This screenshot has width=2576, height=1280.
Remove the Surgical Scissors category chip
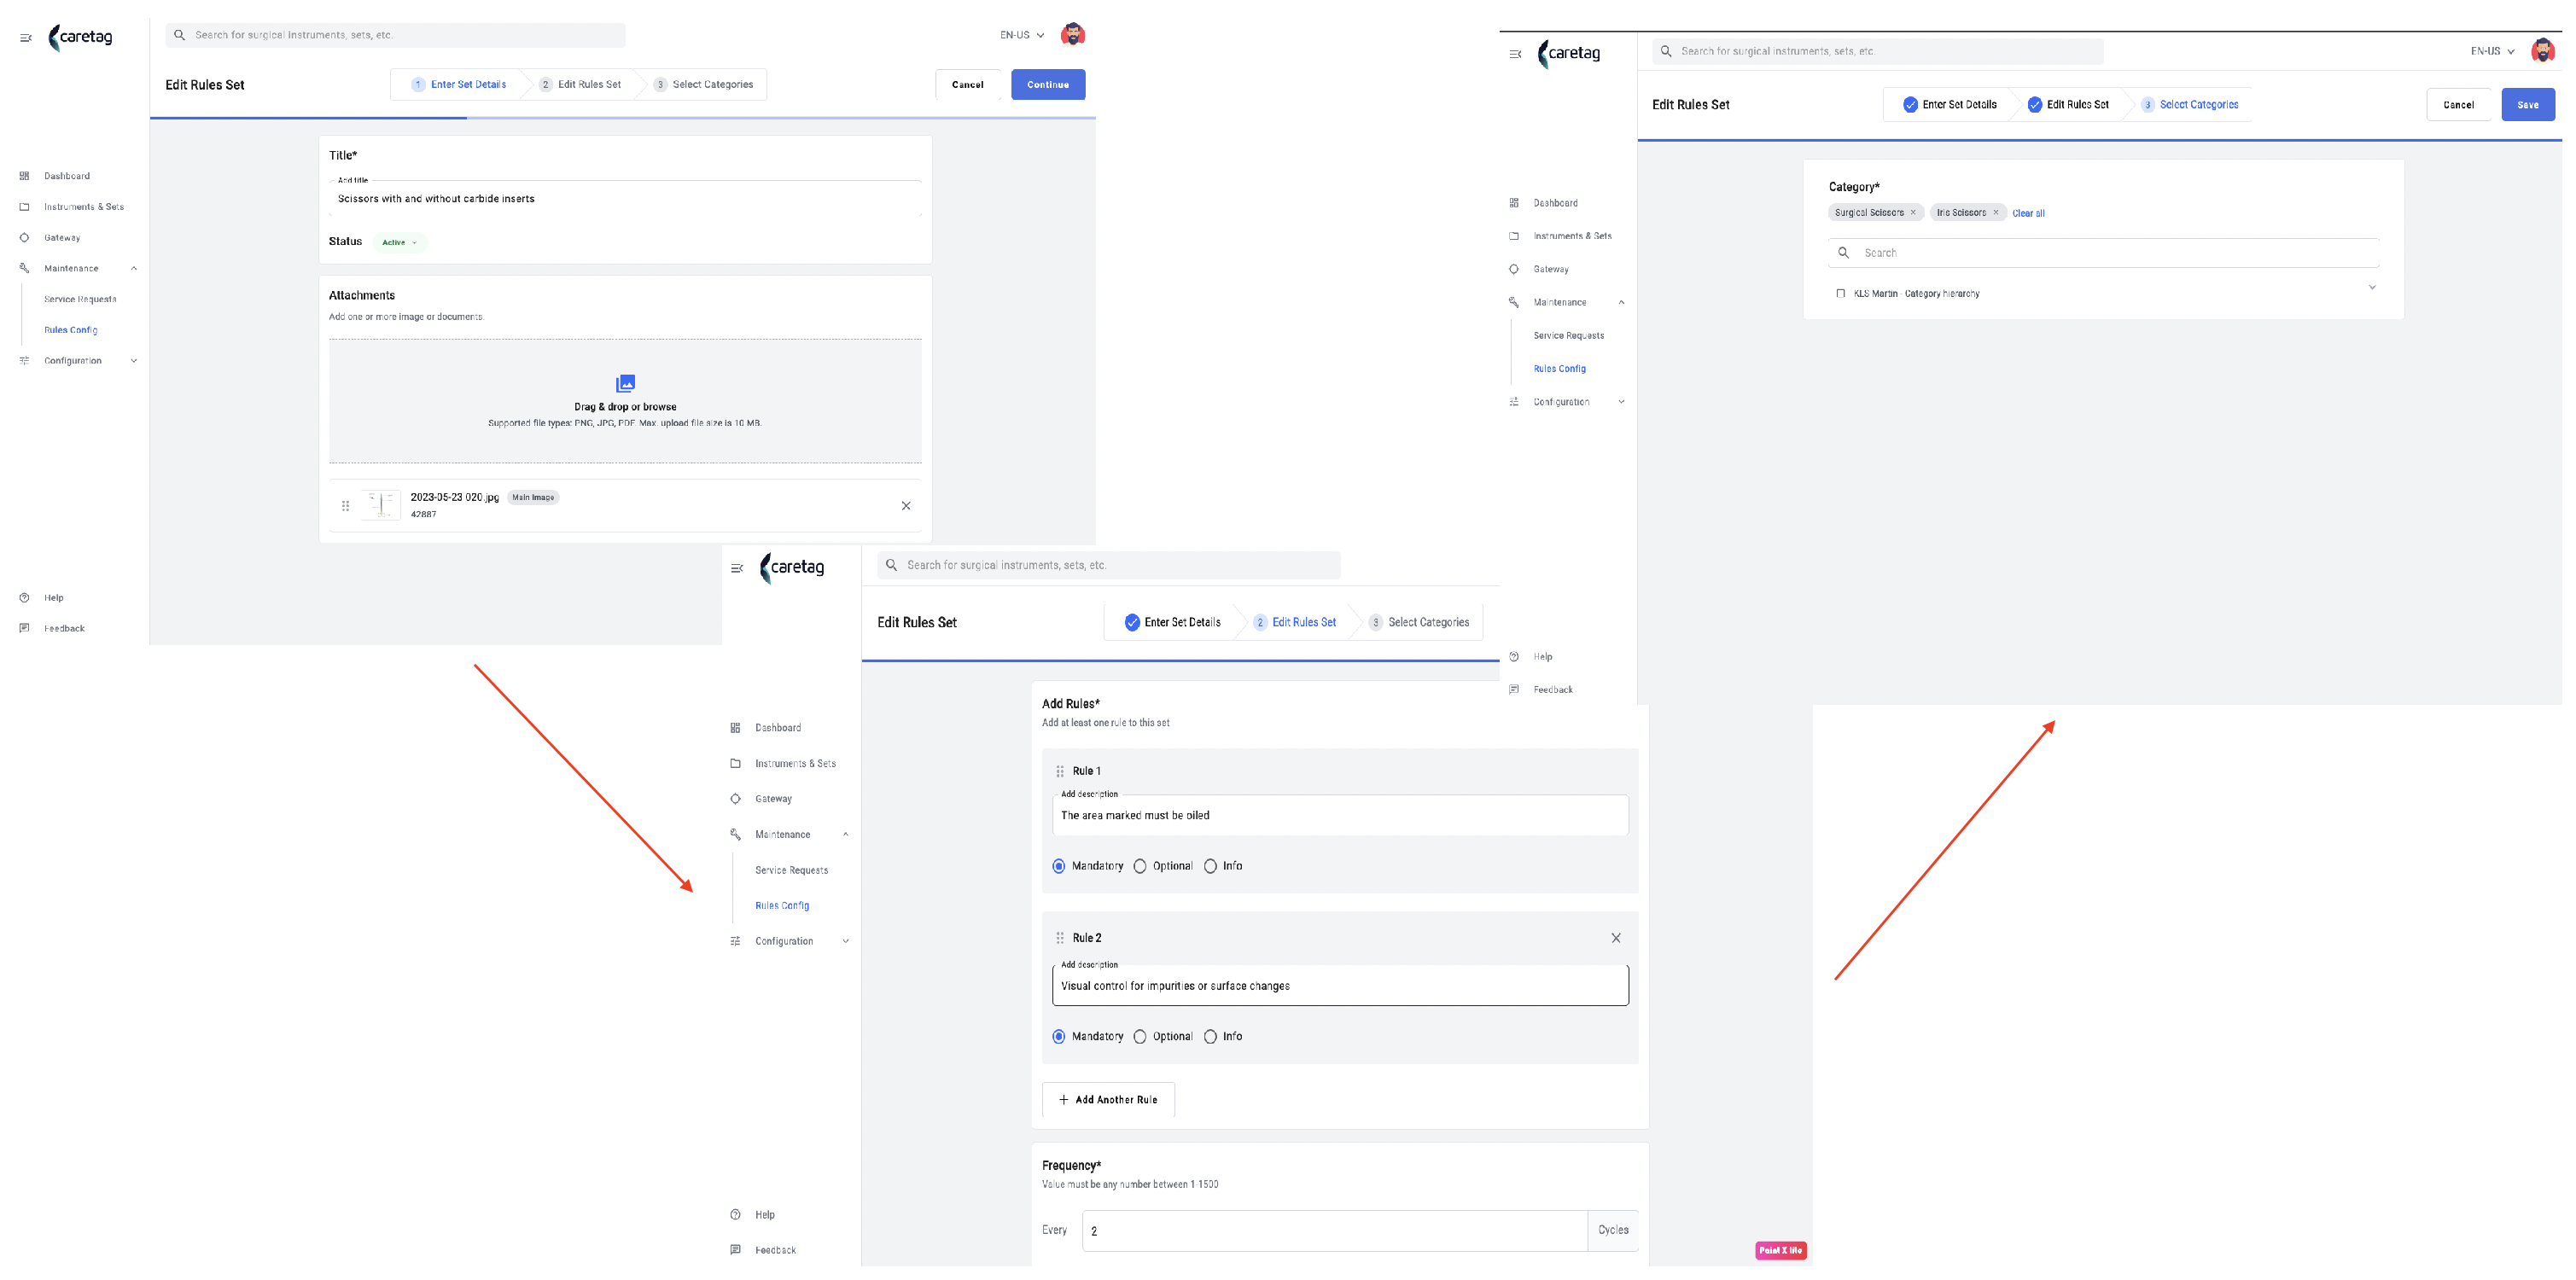pos(1913,212)
